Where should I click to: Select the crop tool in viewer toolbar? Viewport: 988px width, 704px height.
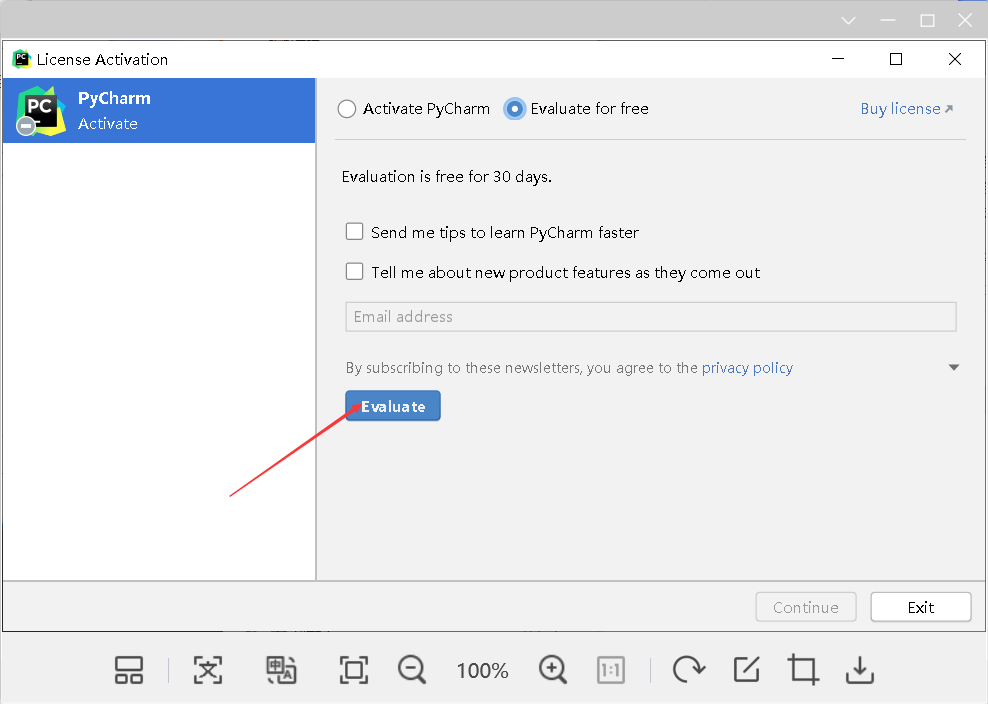(803, 670)
